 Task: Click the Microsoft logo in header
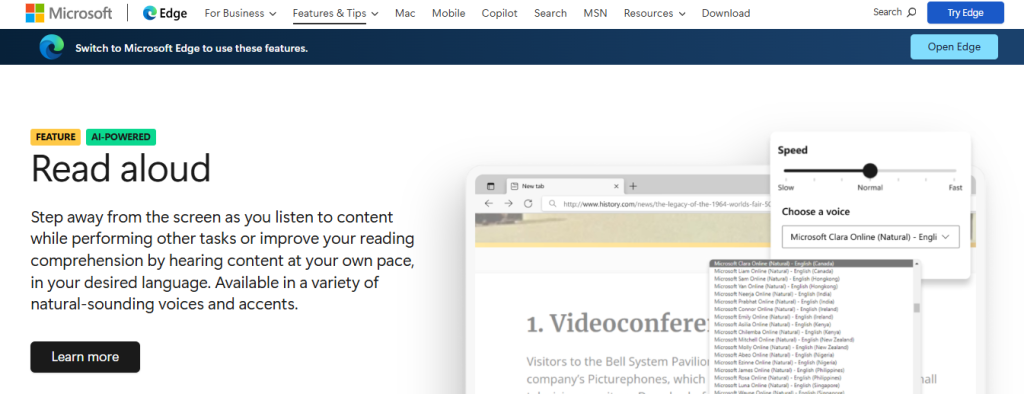(69, 13)
